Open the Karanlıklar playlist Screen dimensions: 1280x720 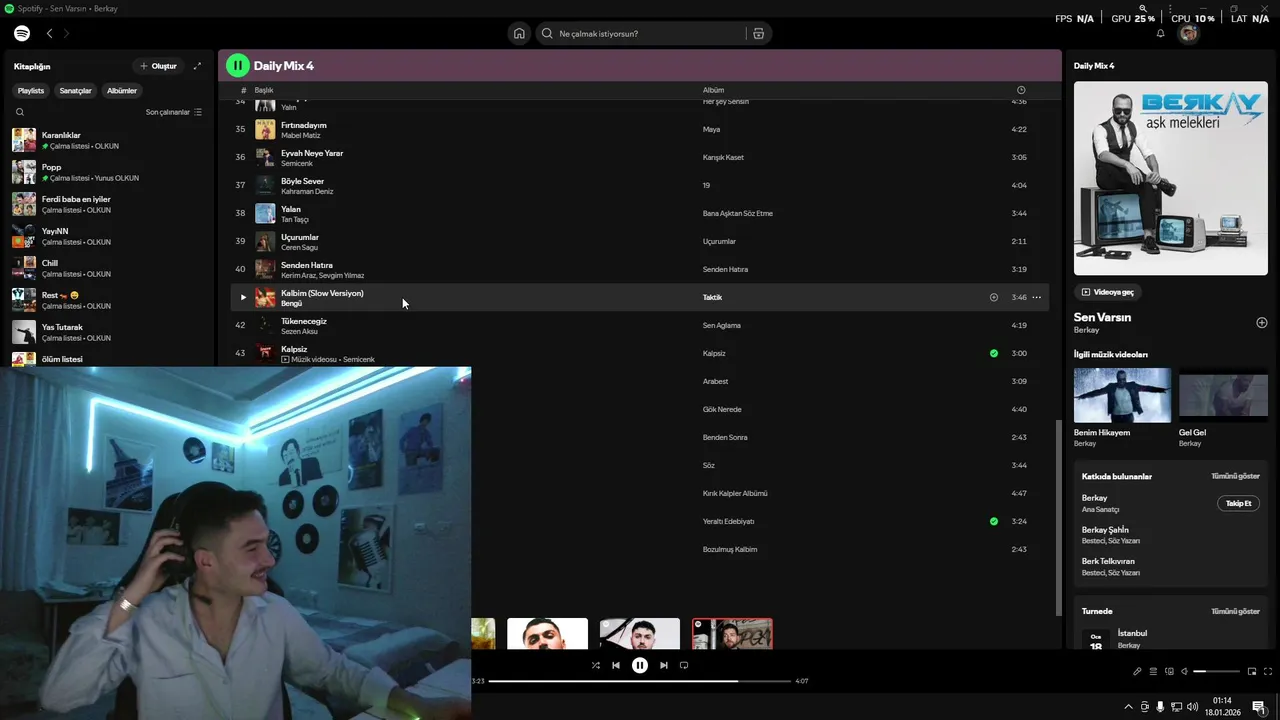pos(110,140)
